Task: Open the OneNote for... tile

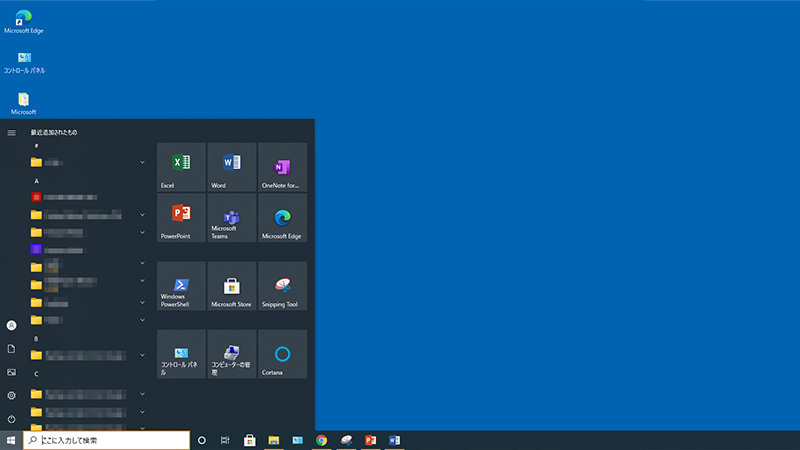Action: point(282,167)
